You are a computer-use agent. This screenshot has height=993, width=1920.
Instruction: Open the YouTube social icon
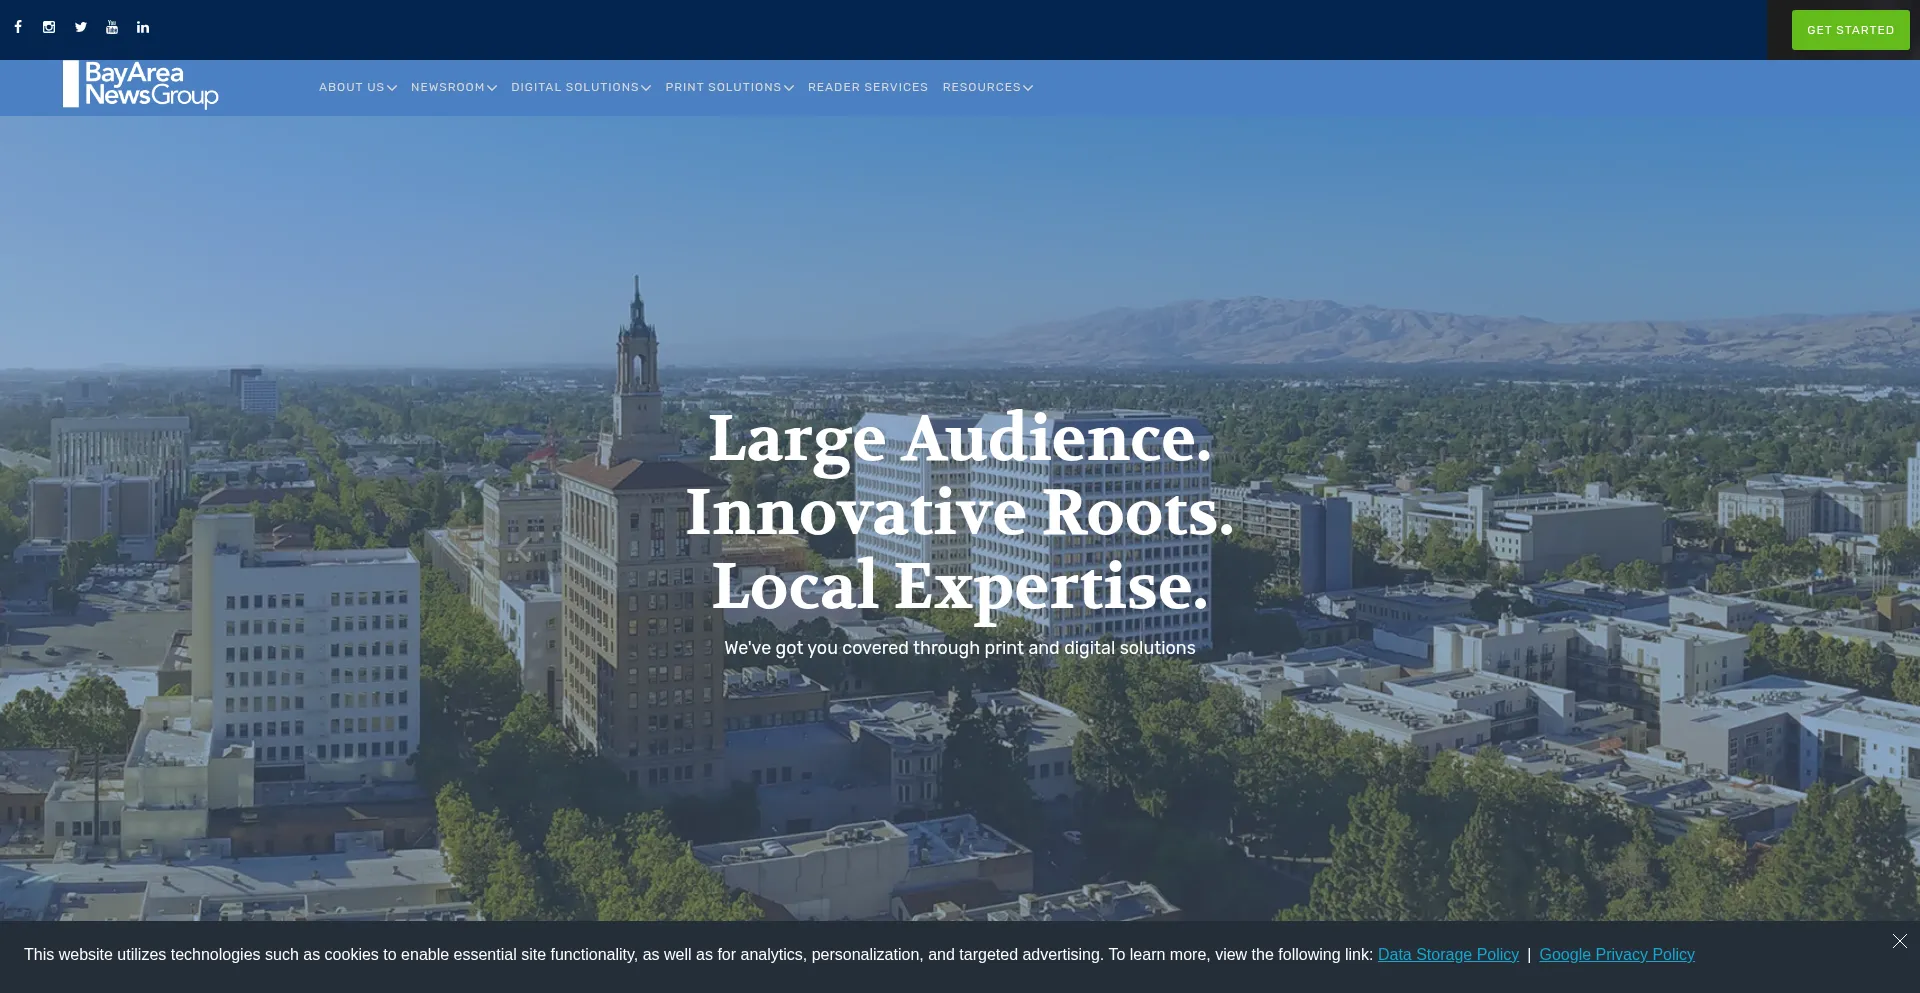pyautogui.click(x=112, y=27)
